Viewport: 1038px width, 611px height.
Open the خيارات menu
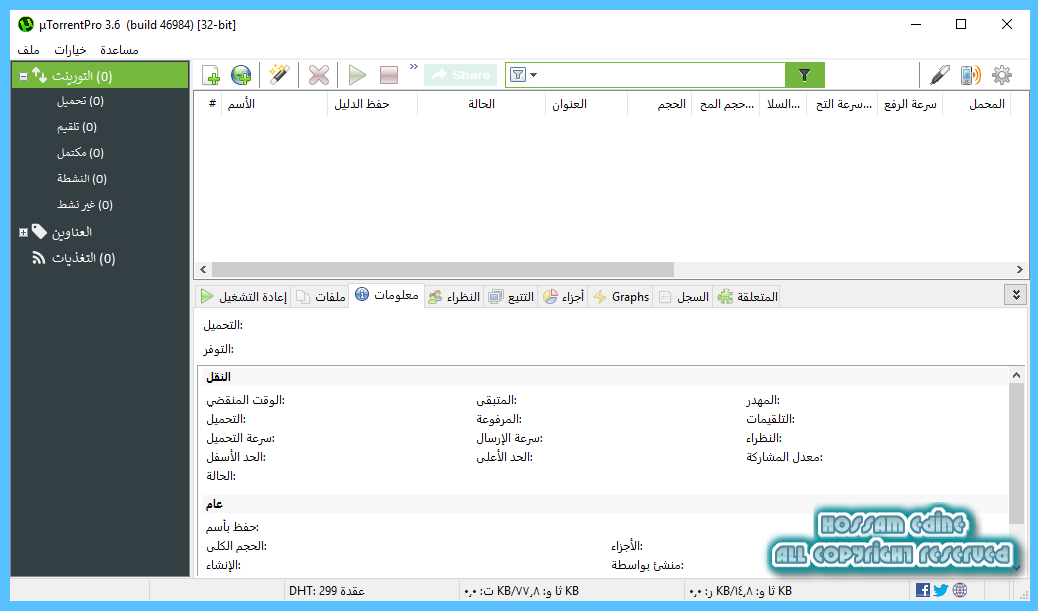click(70, 50)
